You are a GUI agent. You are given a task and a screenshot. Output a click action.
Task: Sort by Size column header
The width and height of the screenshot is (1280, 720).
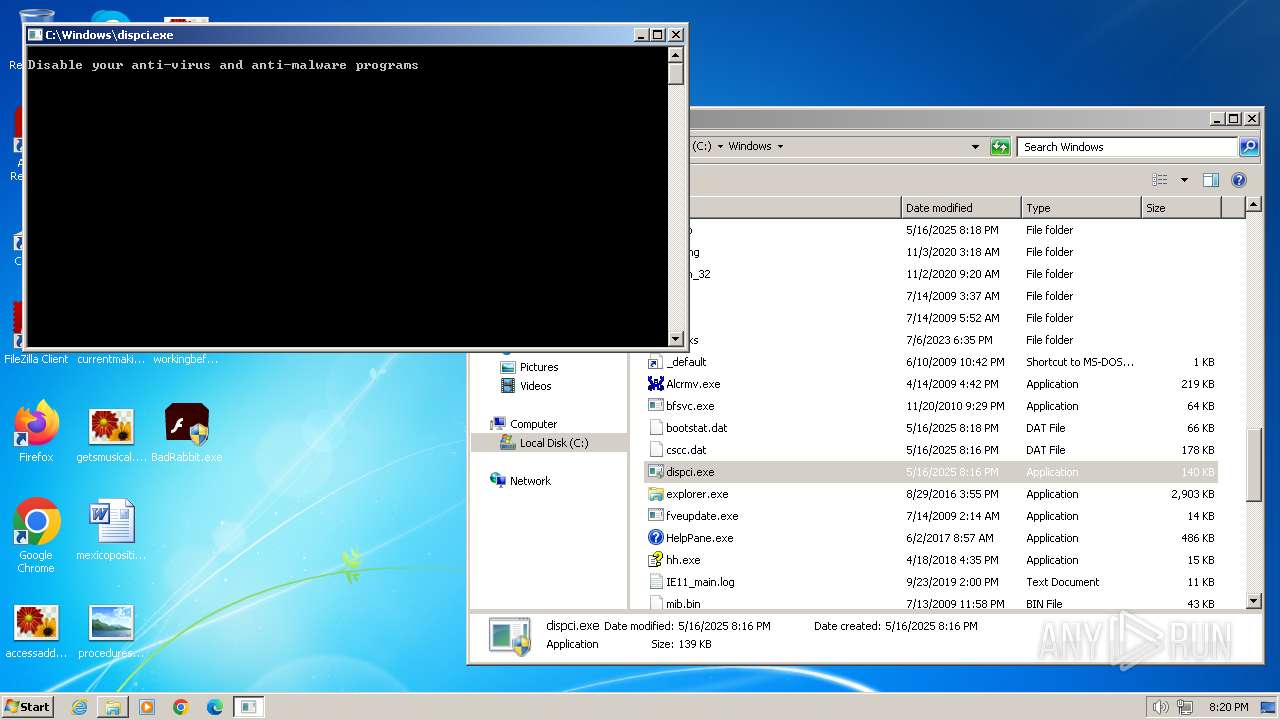[x=1181, y=208]
